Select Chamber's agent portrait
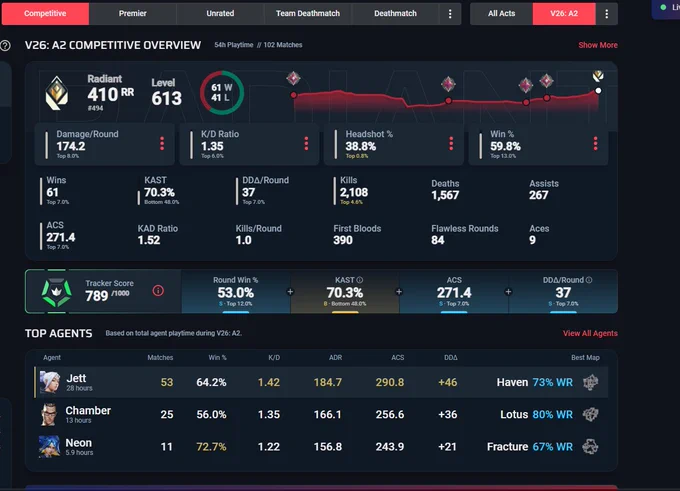The height and width of the screenshot is (491, 680). pyautogui.click(x=49, y=414)
